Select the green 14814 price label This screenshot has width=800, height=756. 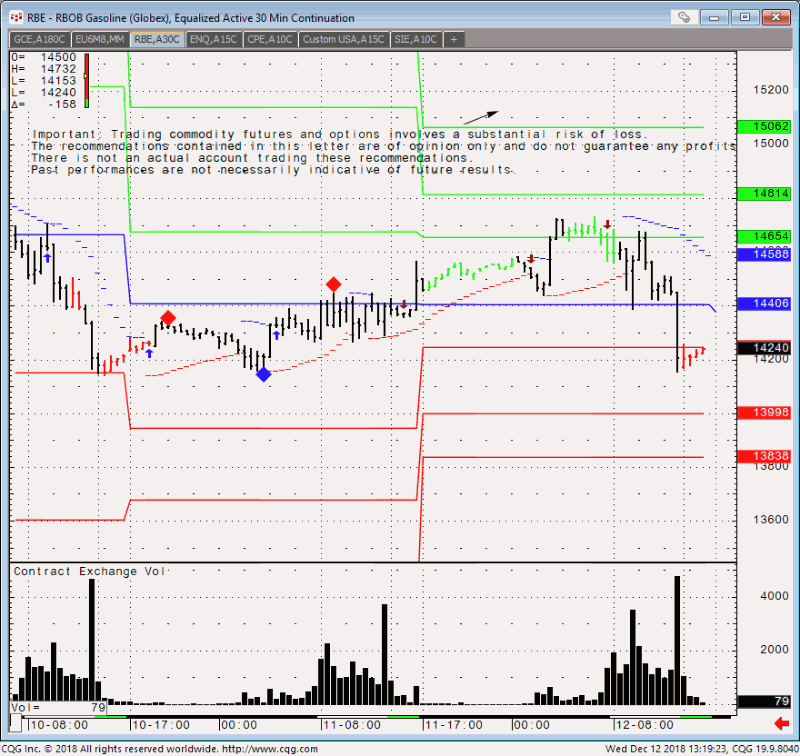coord(764,193)
